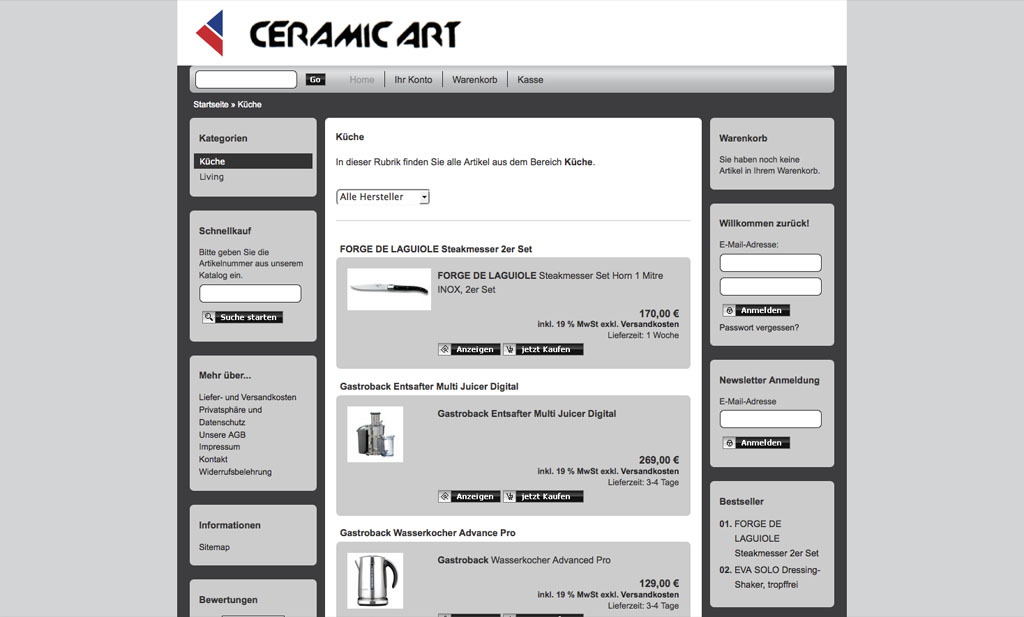
Task: Click lock icon on login Anmelden button
Action: pos(729,311)
